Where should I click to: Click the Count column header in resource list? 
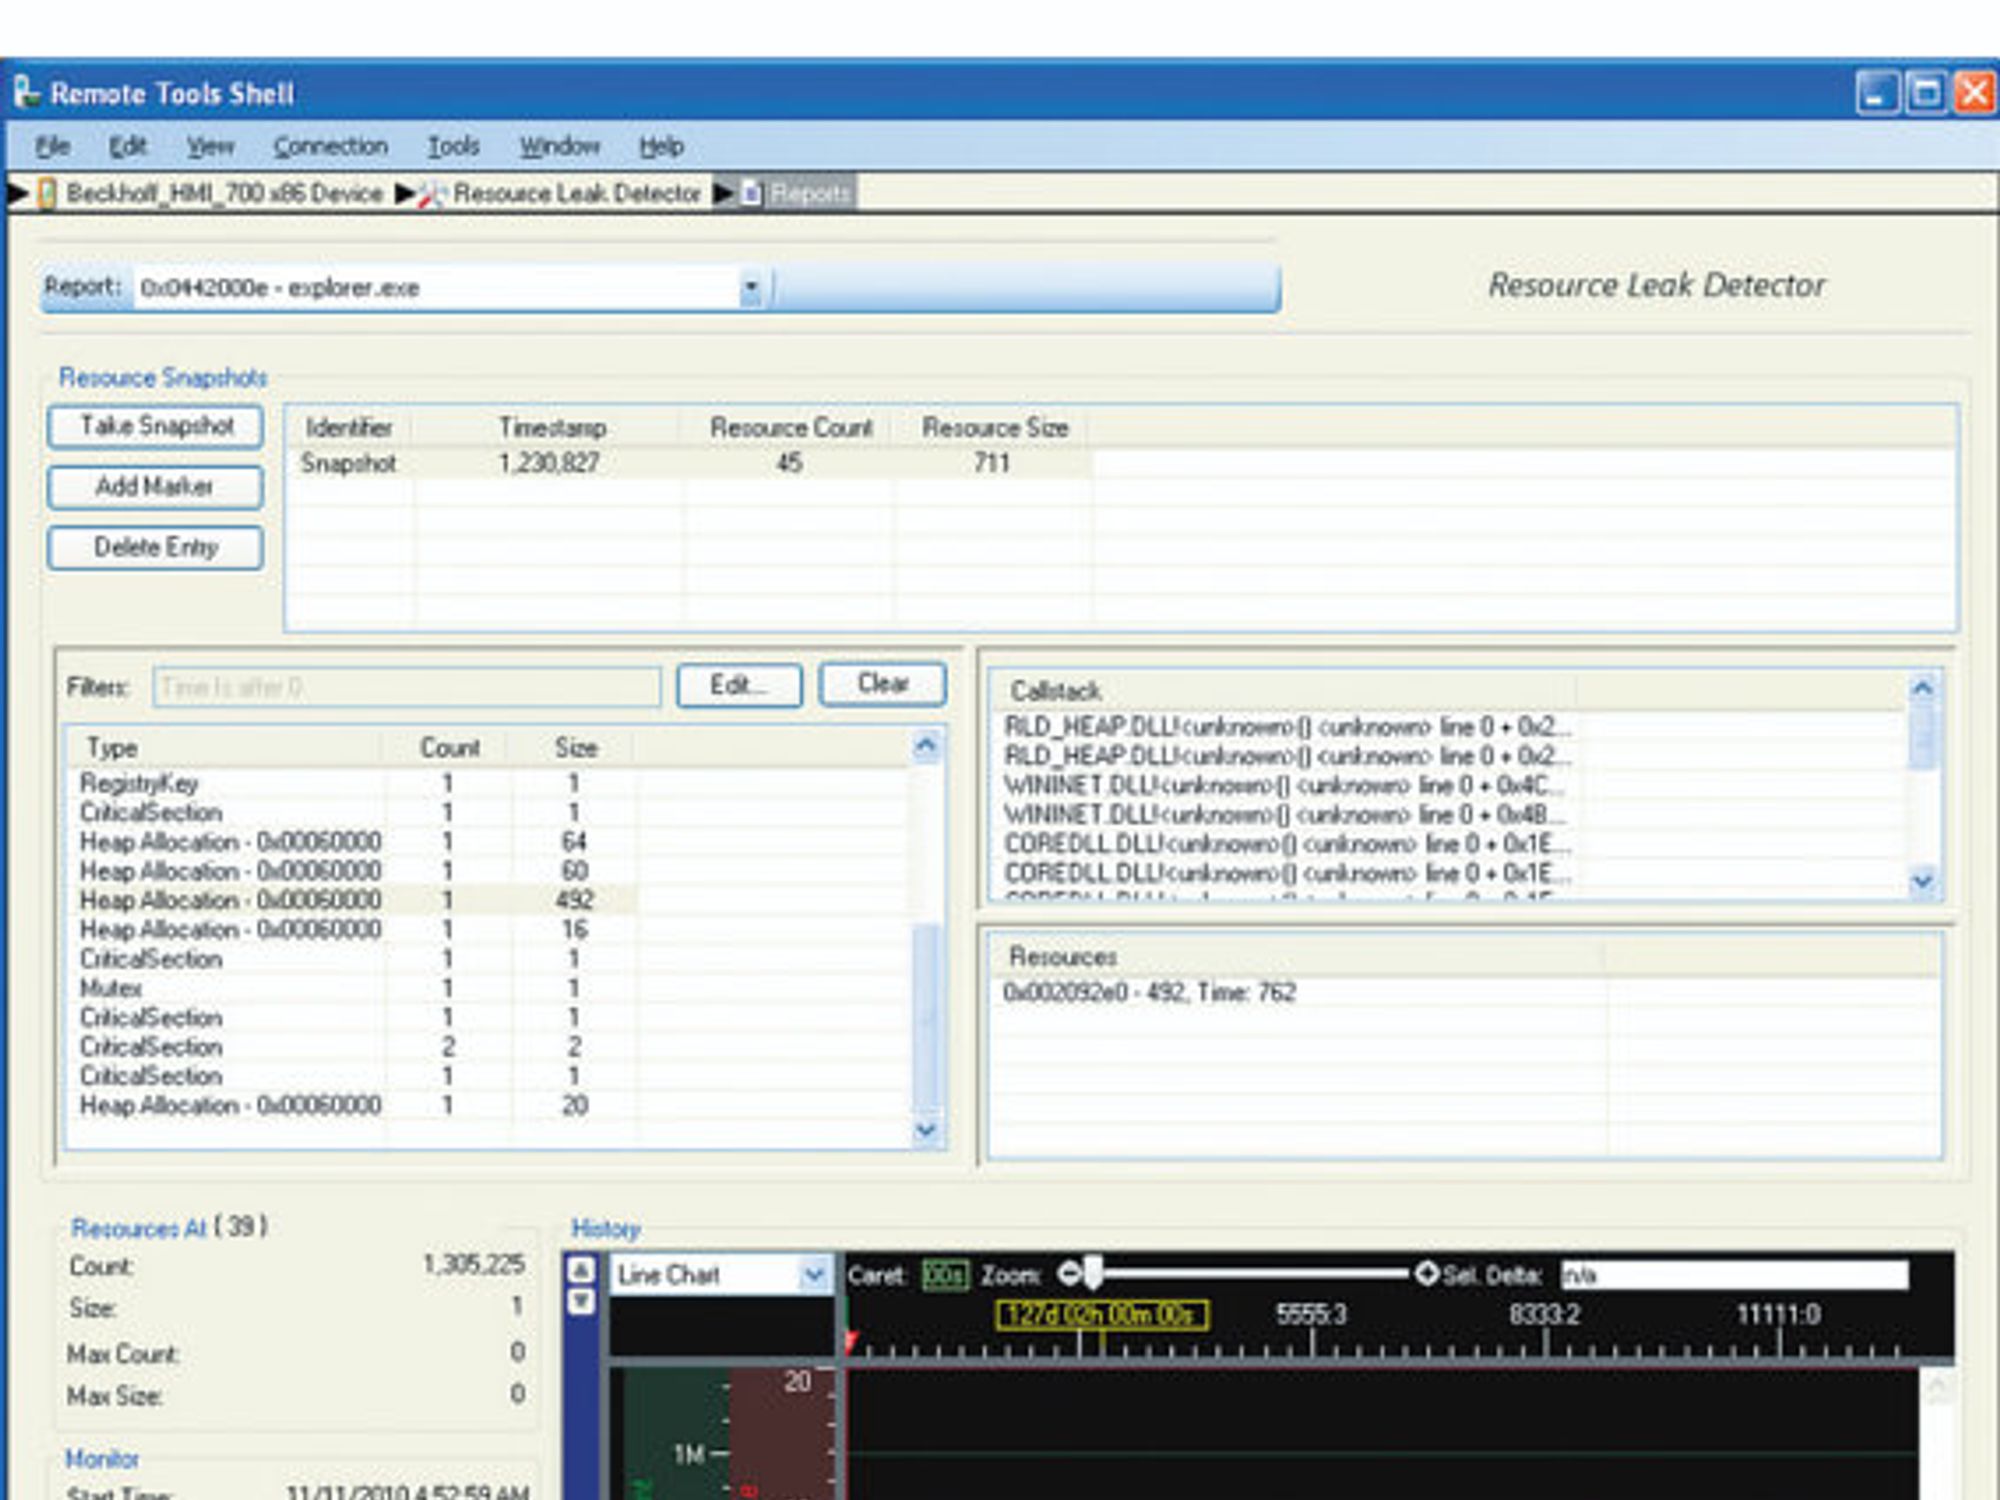point(449,748)
